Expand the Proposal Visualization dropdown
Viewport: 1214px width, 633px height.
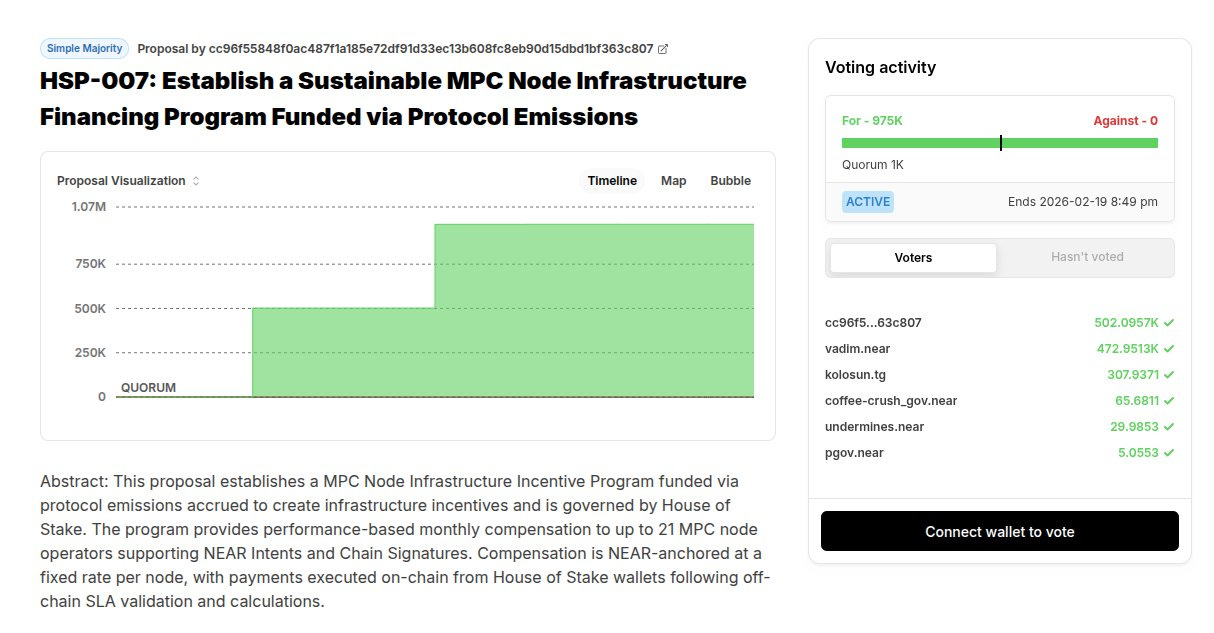(128, 181)
